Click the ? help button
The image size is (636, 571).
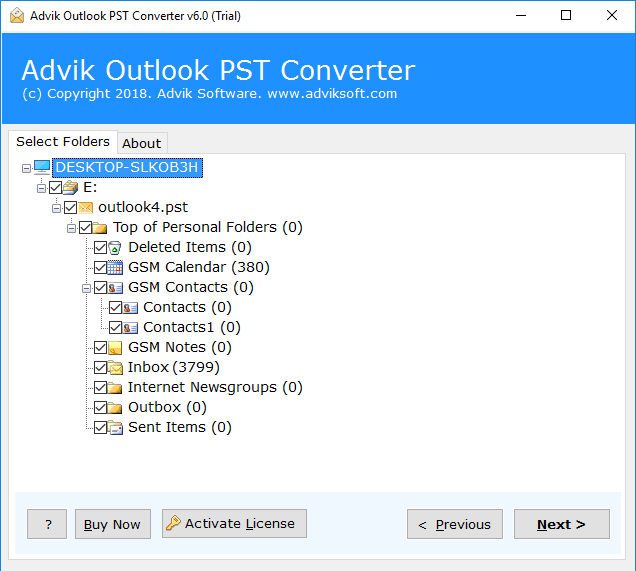point(47,524)
